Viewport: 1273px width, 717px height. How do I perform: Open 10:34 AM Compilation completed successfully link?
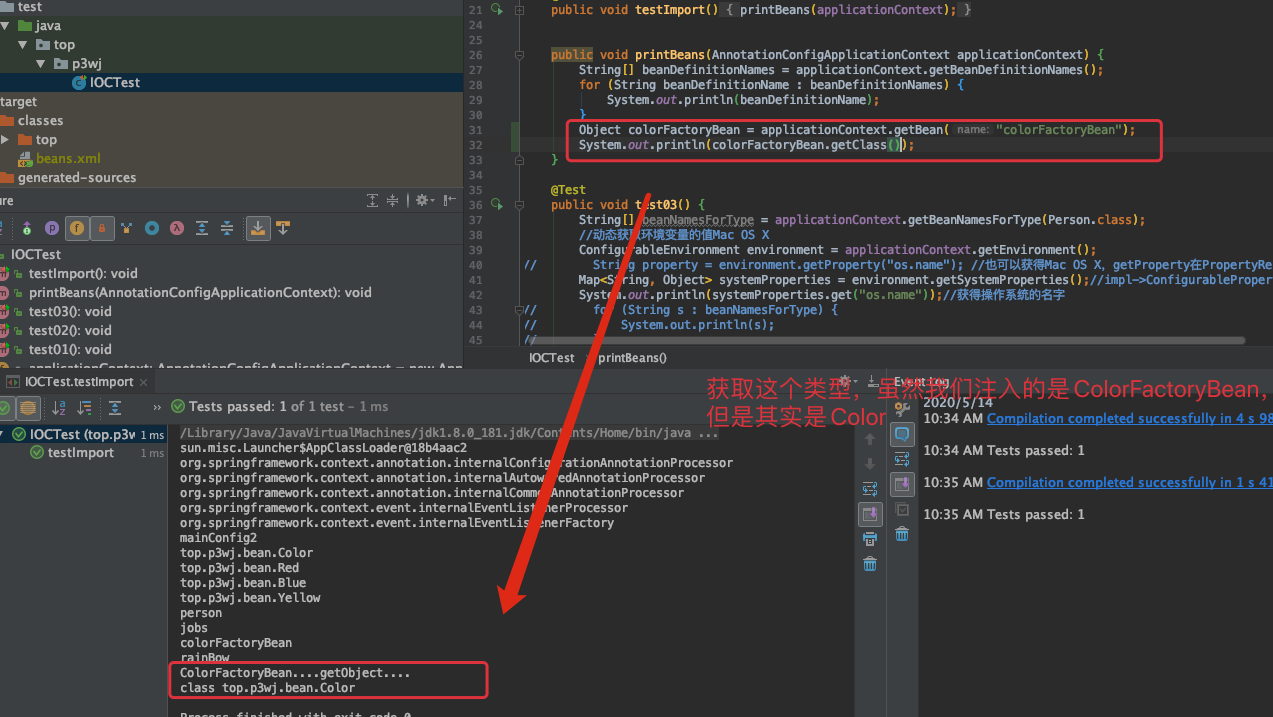pos(1130,419)
